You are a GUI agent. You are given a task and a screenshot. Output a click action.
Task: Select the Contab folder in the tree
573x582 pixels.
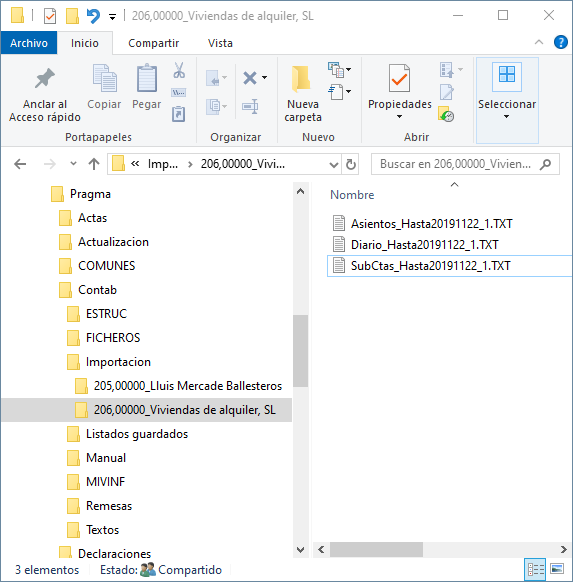point(97,290)
